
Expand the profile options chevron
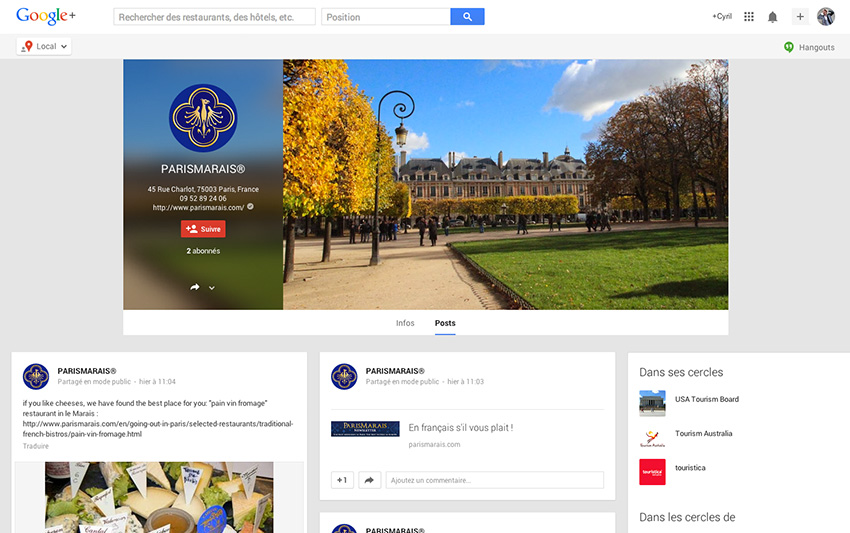click(212, 288)
